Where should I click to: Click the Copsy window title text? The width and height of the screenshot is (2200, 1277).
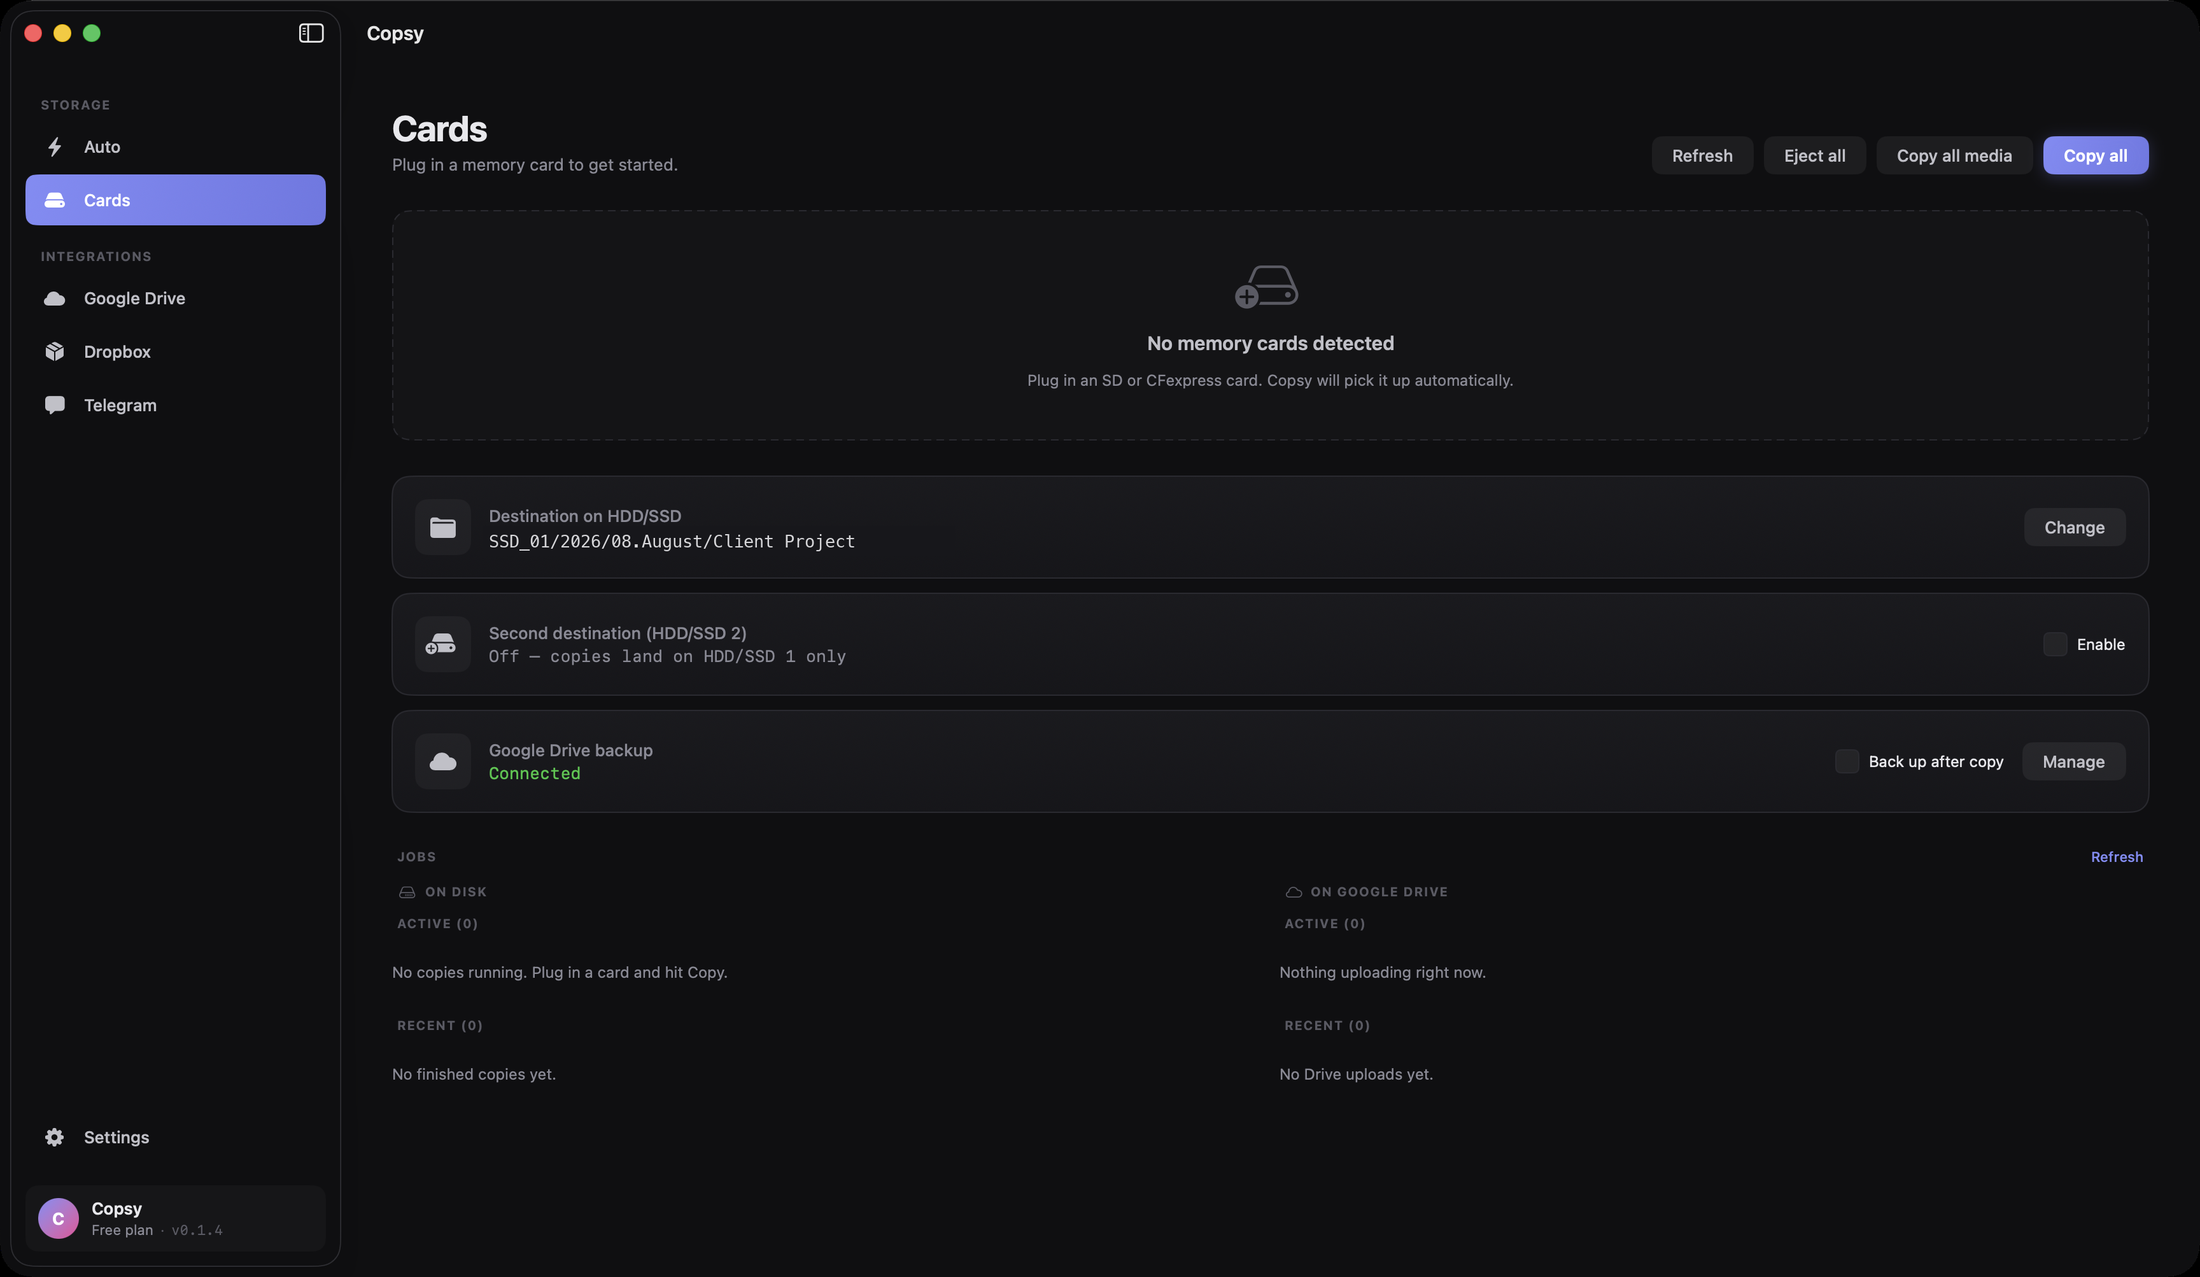pyautogui.click(x=395, y=33)
